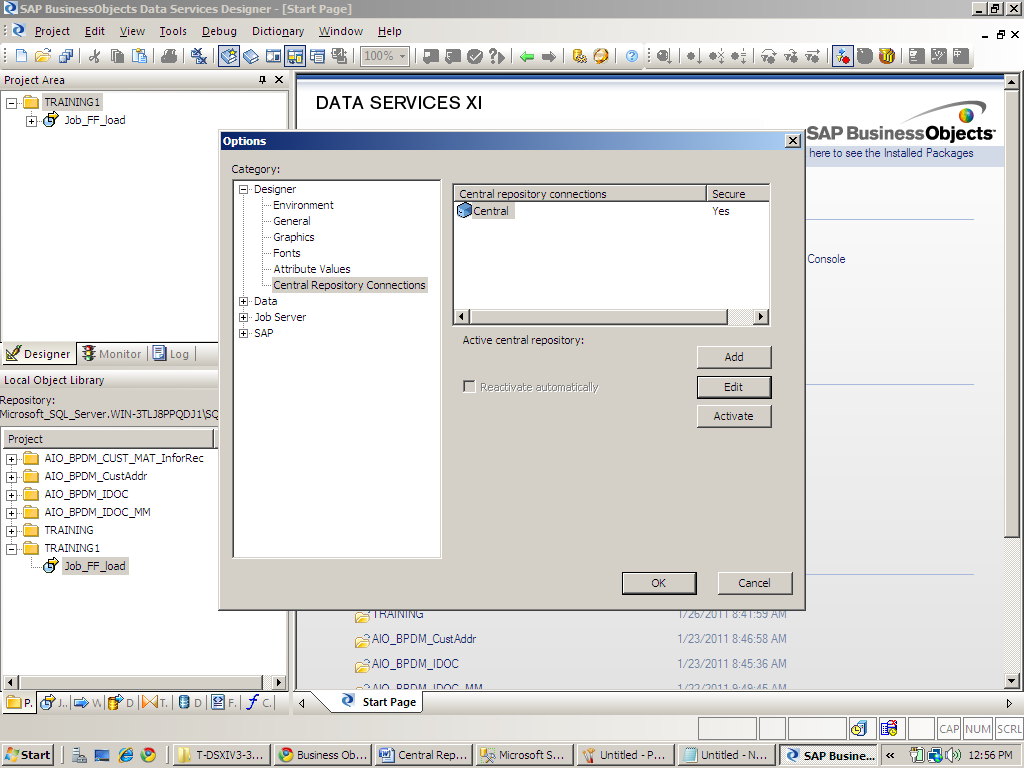Cancel the Options dialog
Image resolution: width=1024 pixels, height=768 pixels.
755,583
